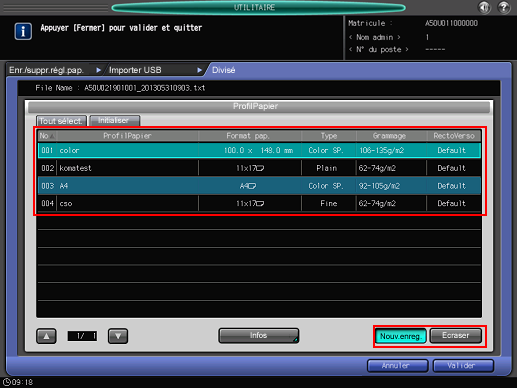
Task: Click the clock icon near 09:18
Action: click(7, 382)
